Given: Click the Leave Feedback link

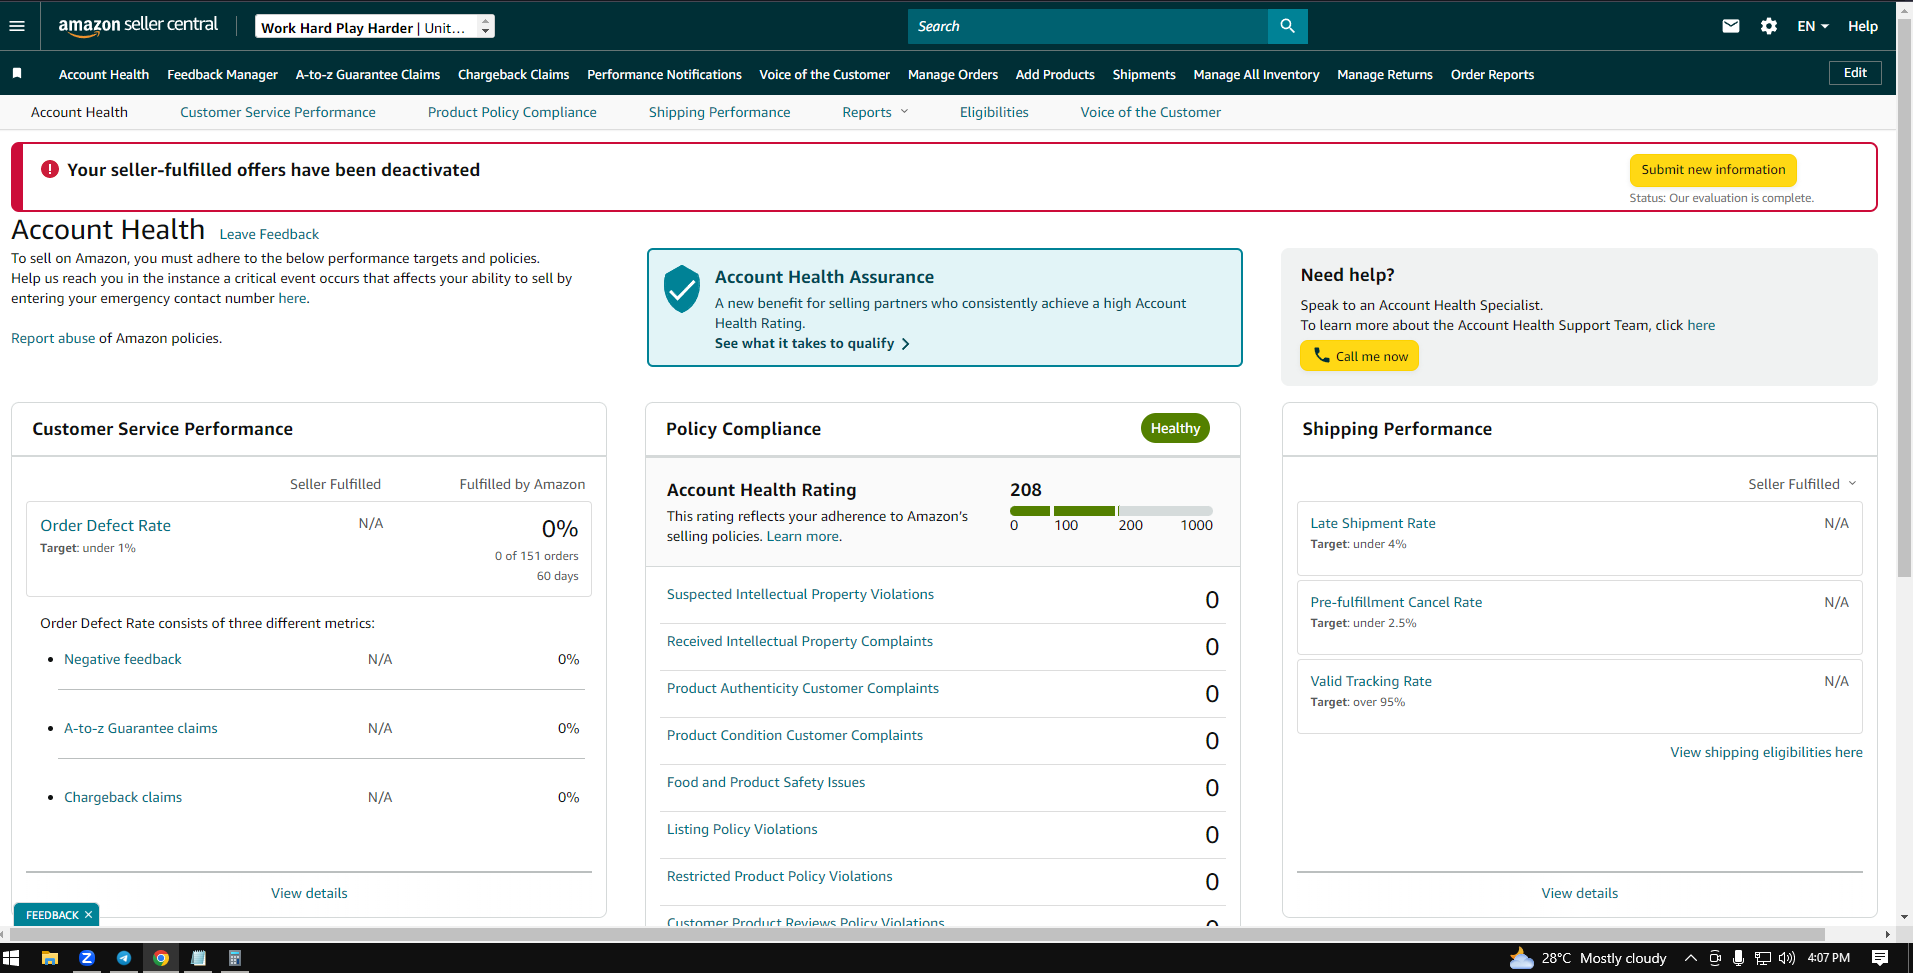Looking at the screenshot, I should [x=269, y=234].
